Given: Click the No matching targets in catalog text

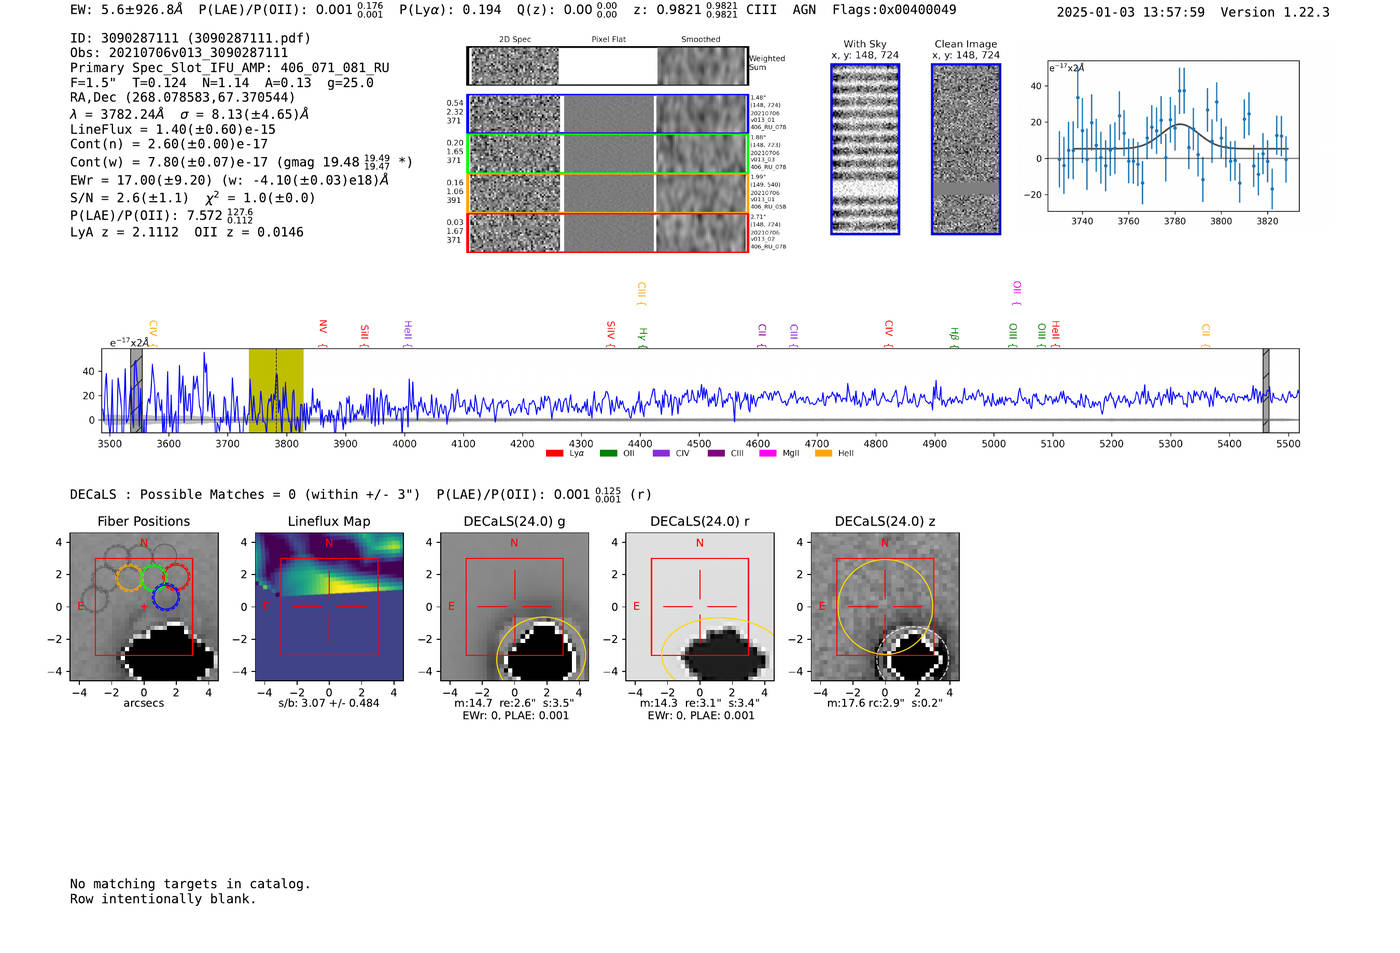Looking at the screenshot, I should [x=190, y=884].
